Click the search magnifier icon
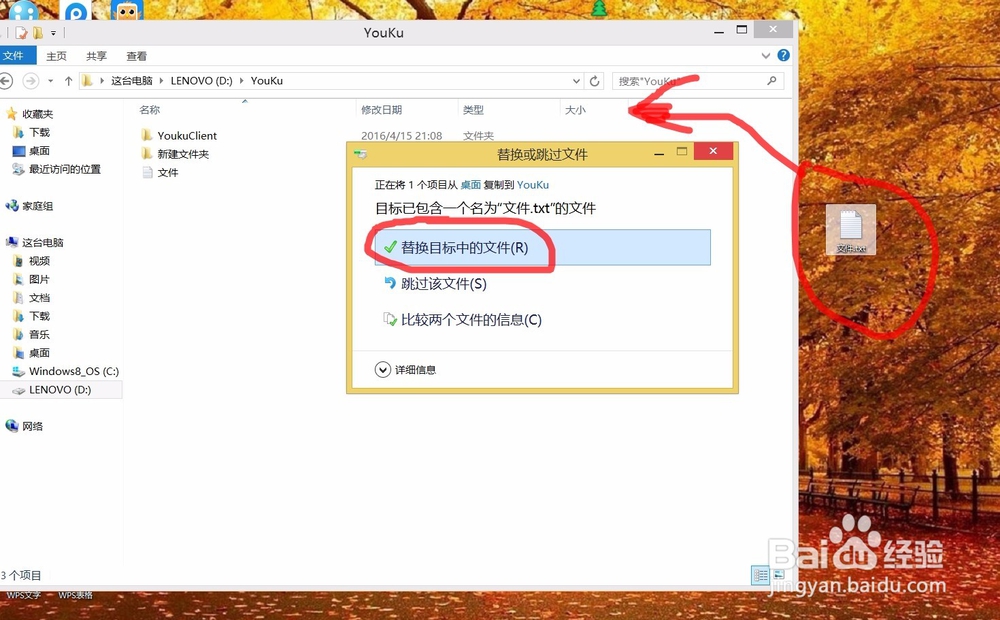This screenshot has width=1000, height=620. tap(772, 81)
